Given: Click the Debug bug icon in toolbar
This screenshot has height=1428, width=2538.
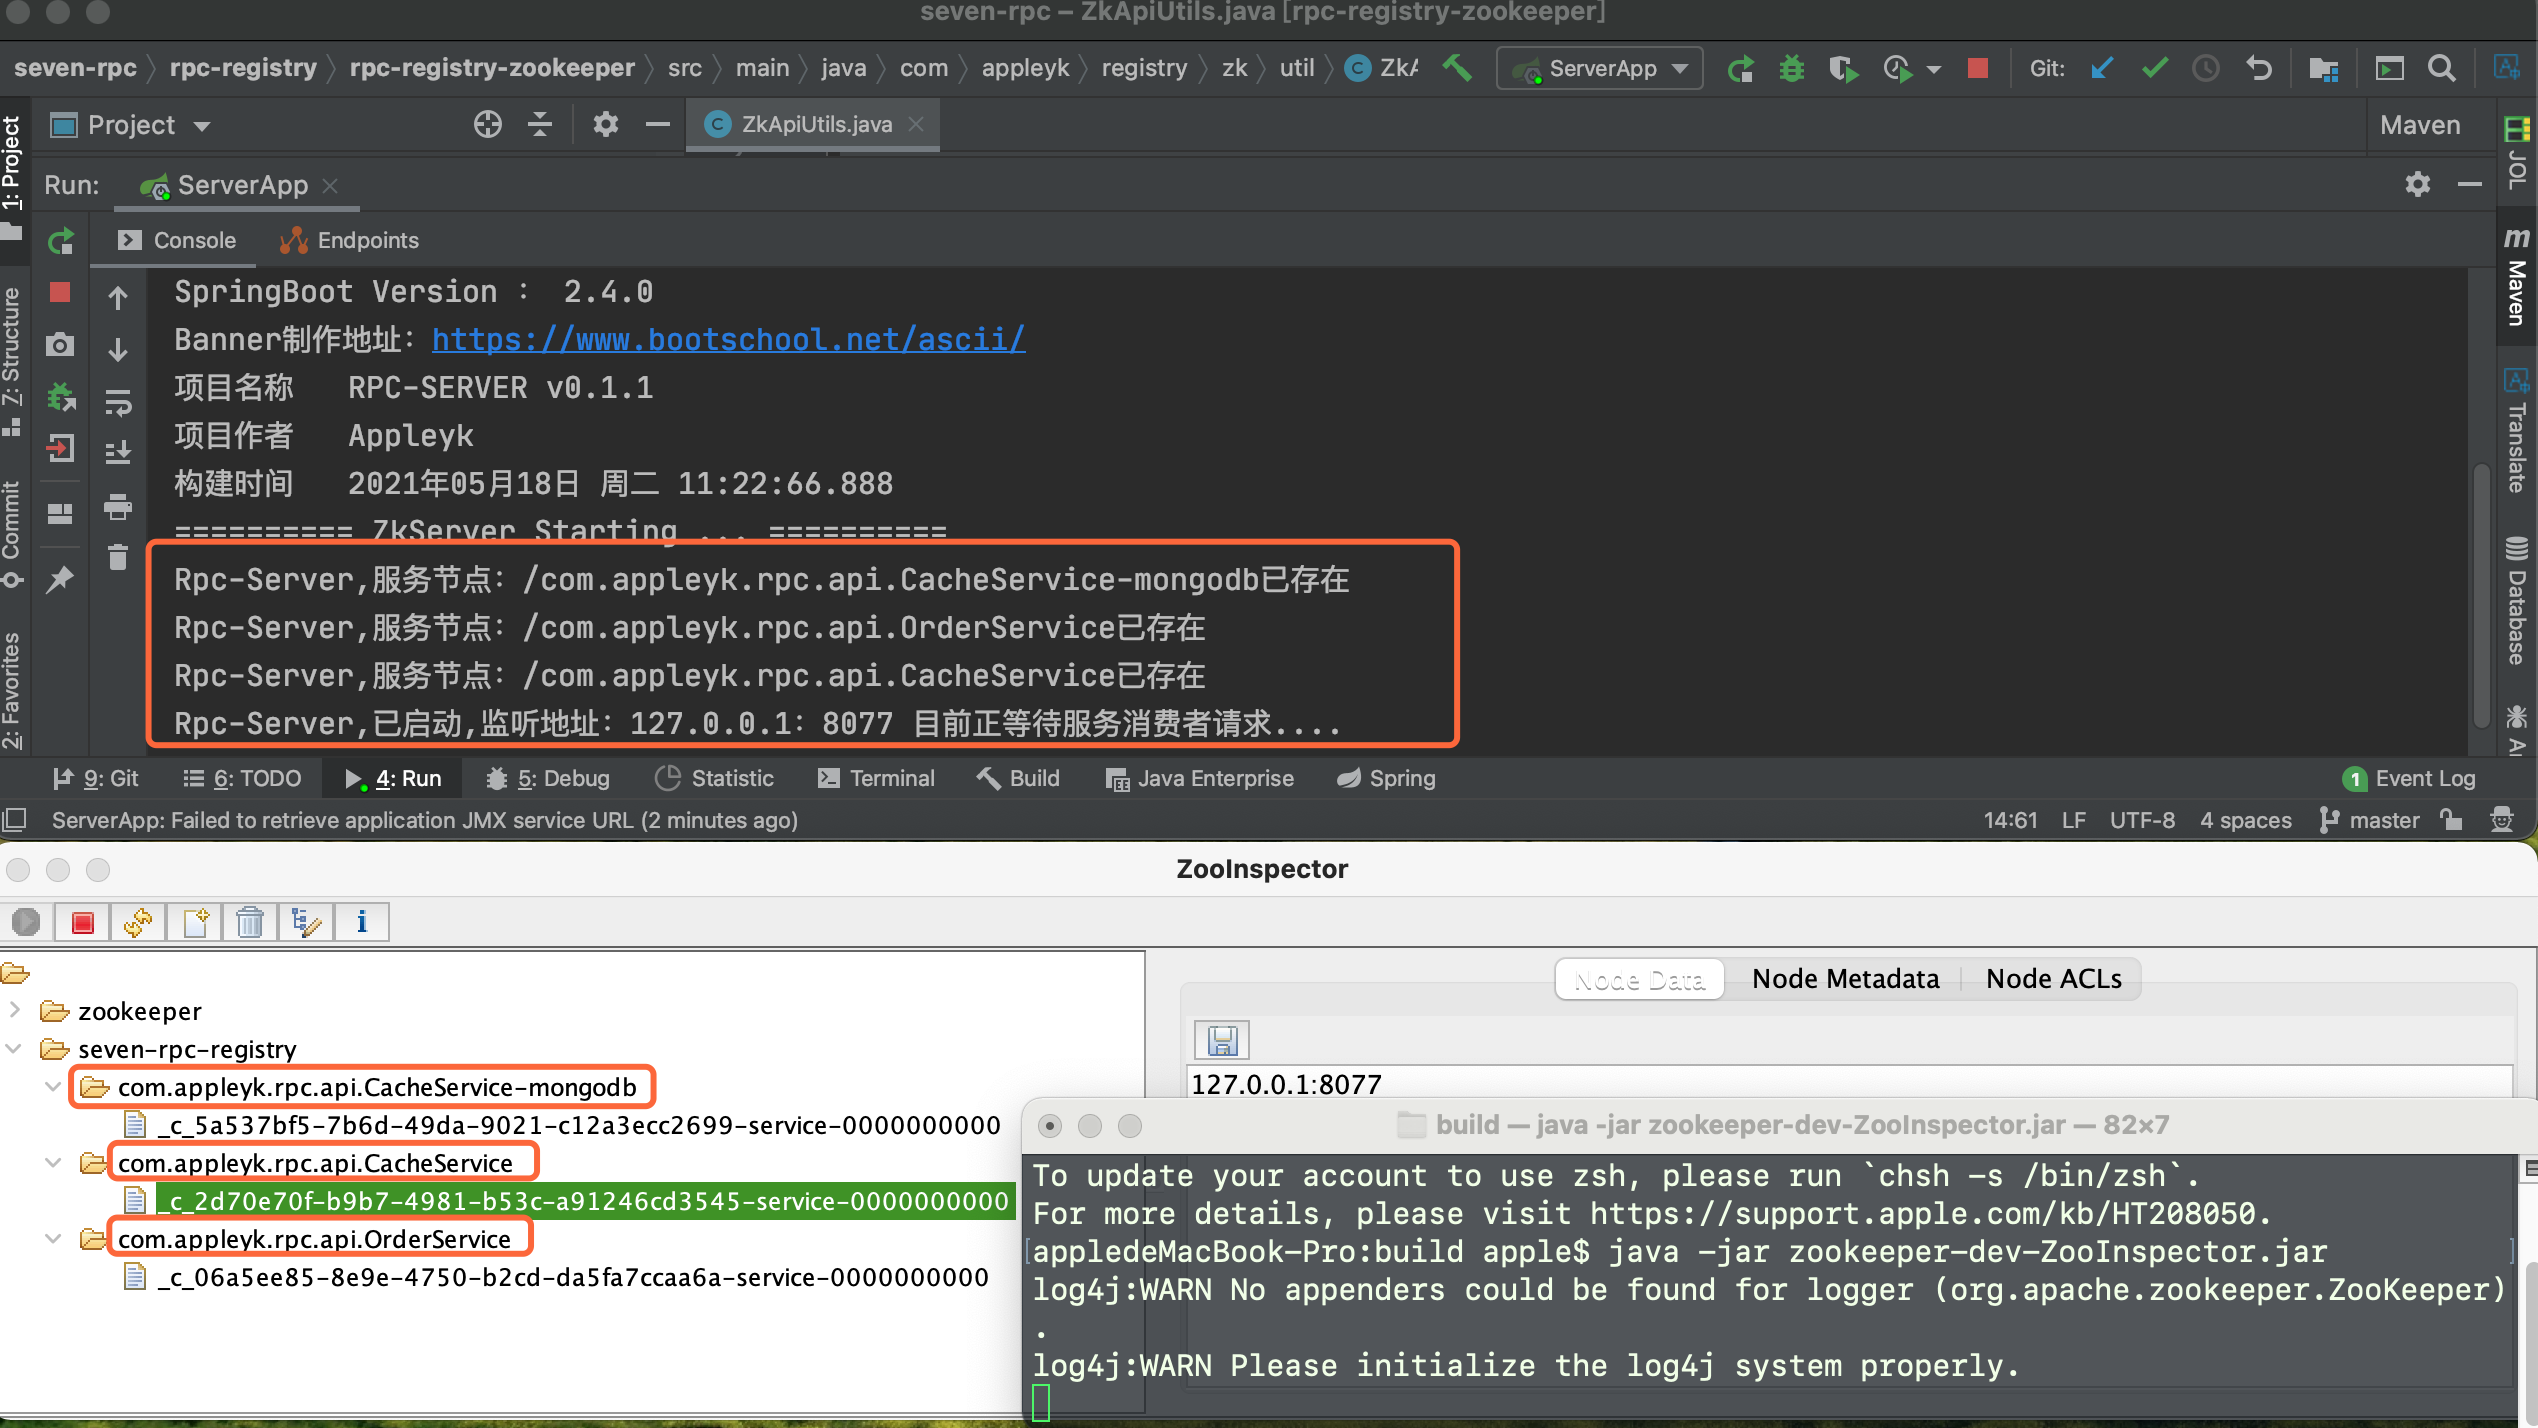Looking at the screenshot, I should pos(1791,69).
